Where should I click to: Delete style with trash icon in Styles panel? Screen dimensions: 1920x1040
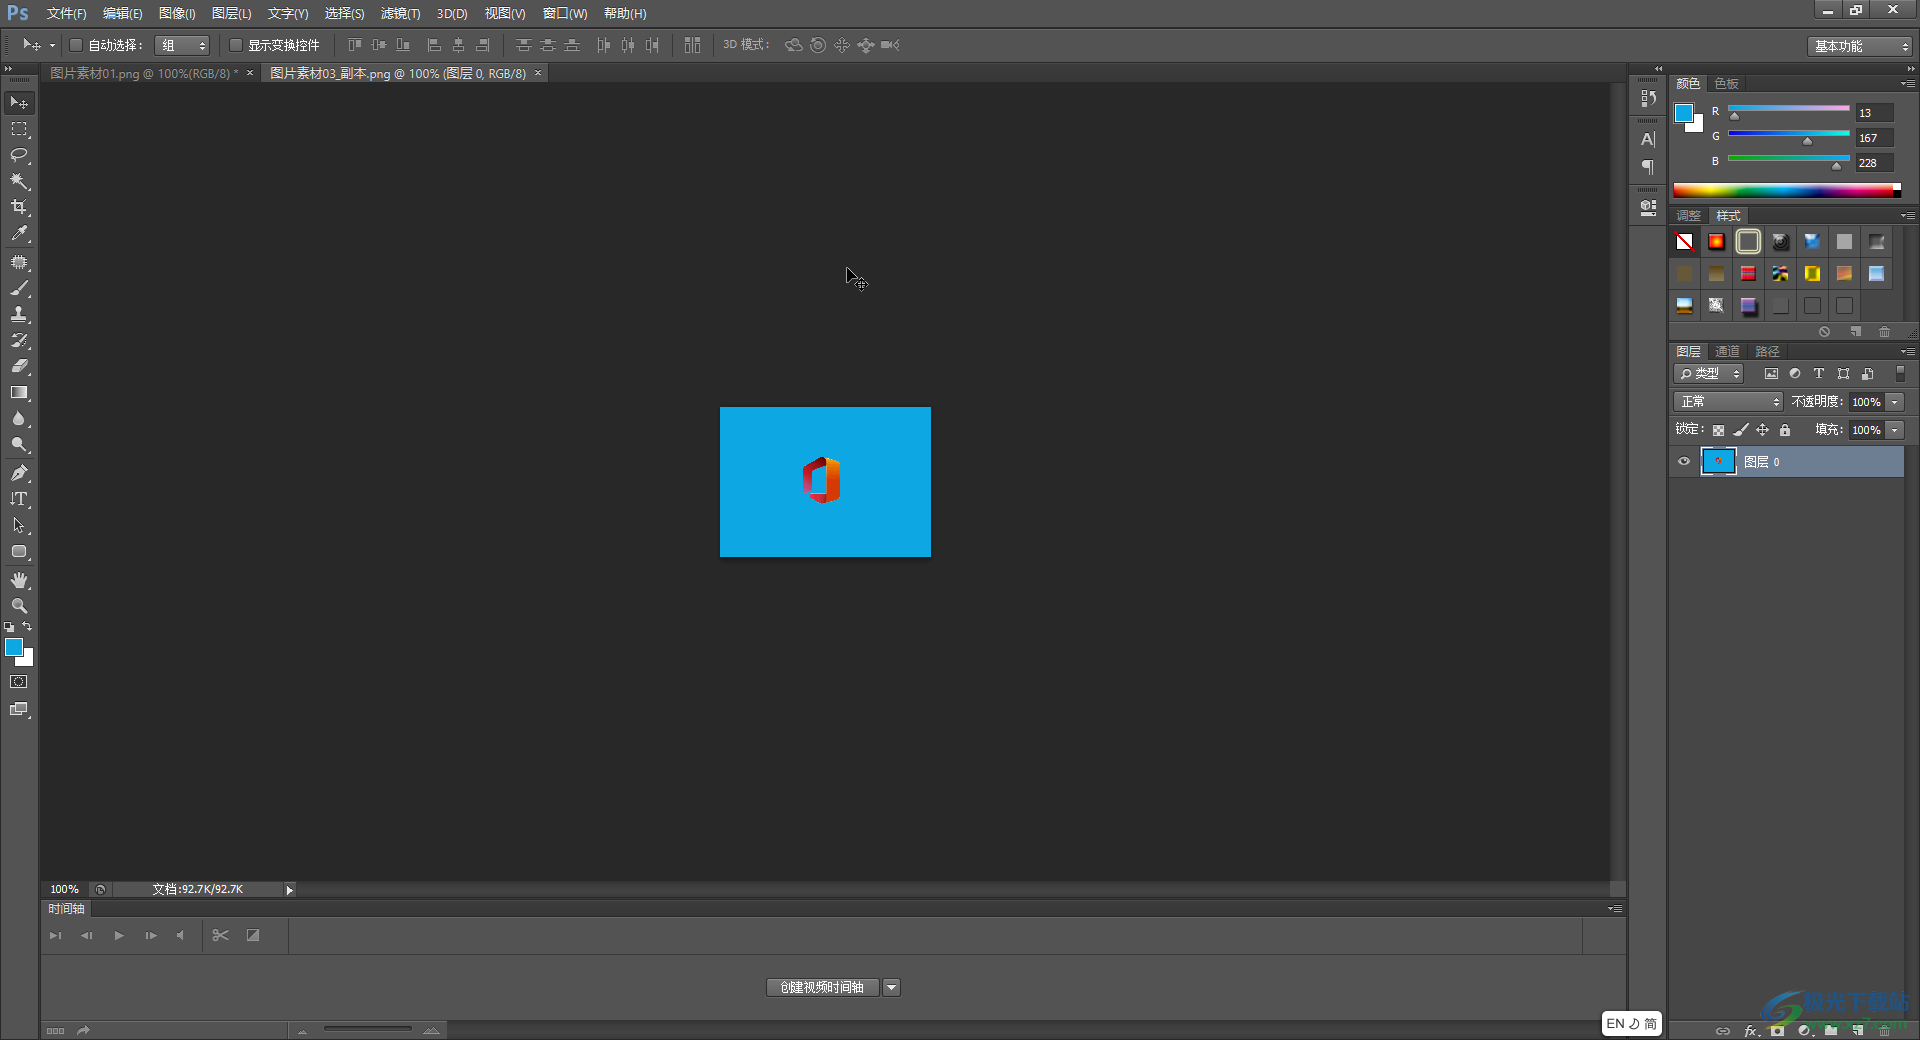pos(1885,331)
